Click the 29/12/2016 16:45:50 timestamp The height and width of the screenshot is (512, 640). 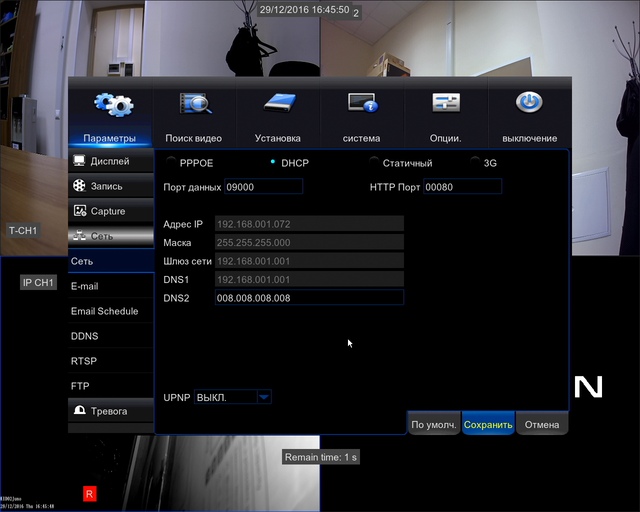(x=304, y=9)
